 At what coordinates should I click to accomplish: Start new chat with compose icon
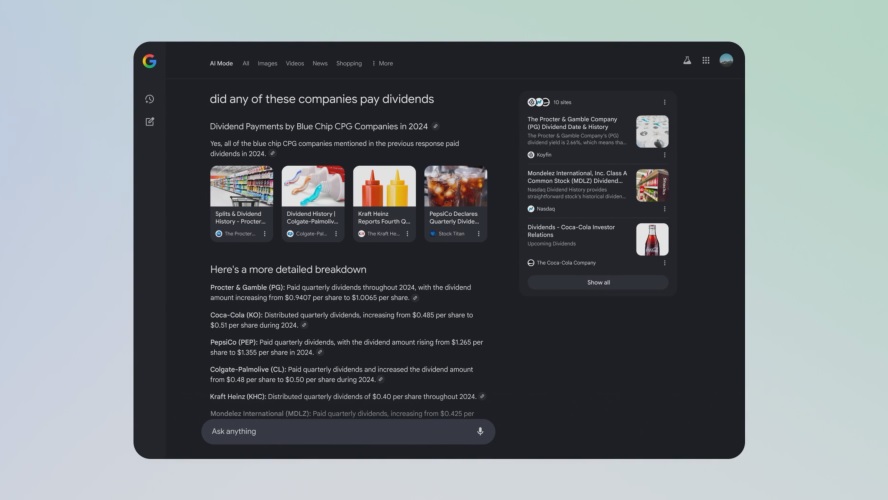[x=150, y=122]
